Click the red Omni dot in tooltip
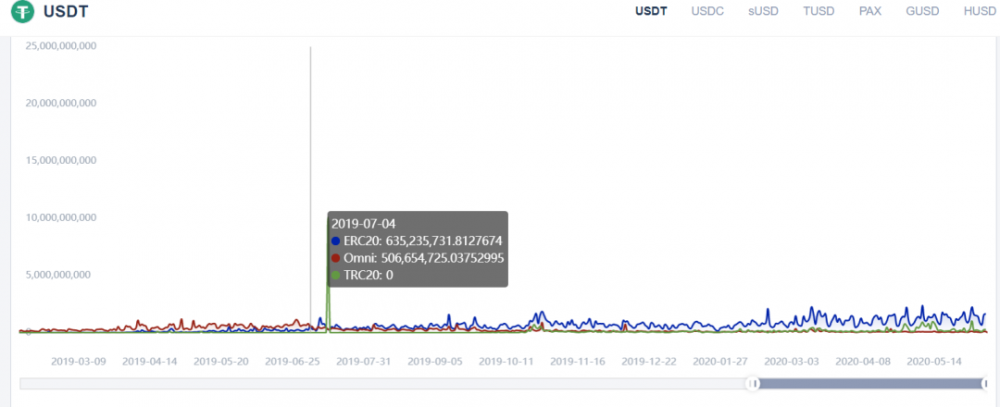 pyautogui.click(x=336, y=258)
